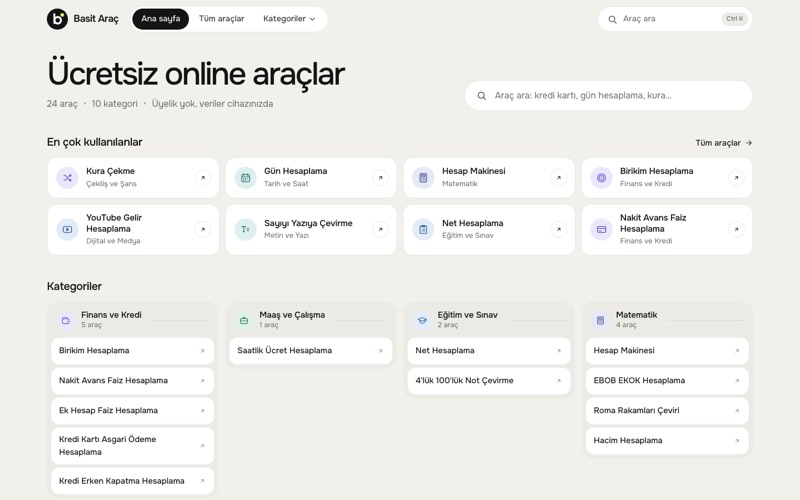Click arrow button on top Birikim Hesaplama card
Screen dimensions: 800x500
click(x=736, y=178)
